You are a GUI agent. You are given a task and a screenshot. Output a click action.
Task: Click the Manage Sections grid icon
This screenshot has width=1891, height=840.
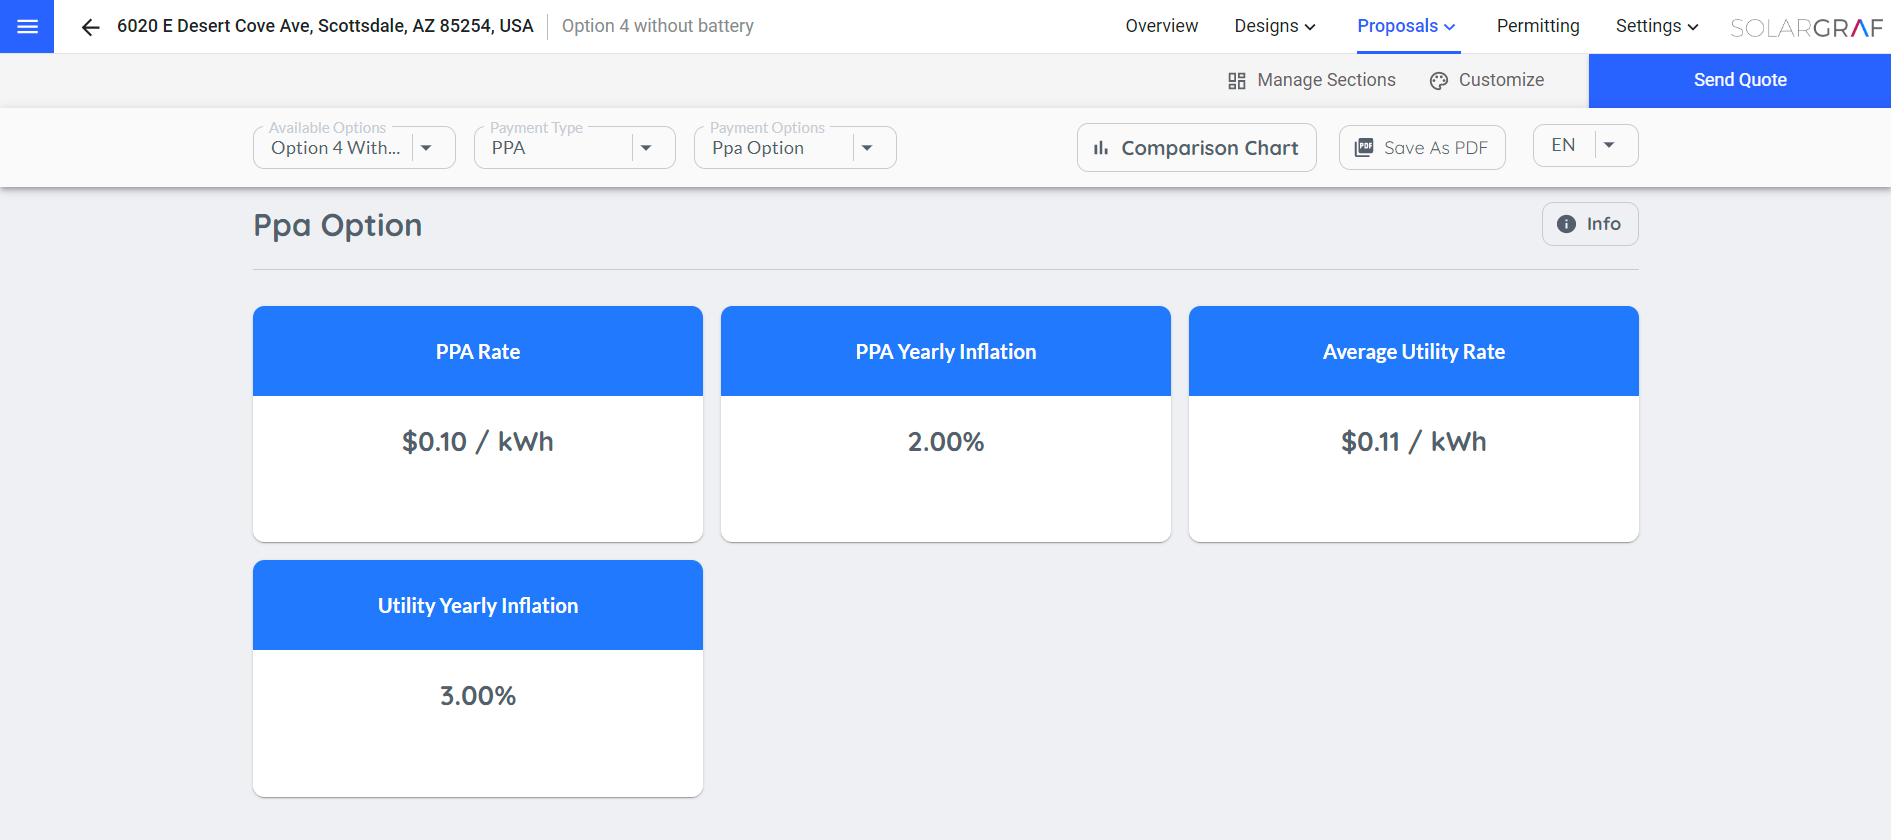pos(1237,81)
